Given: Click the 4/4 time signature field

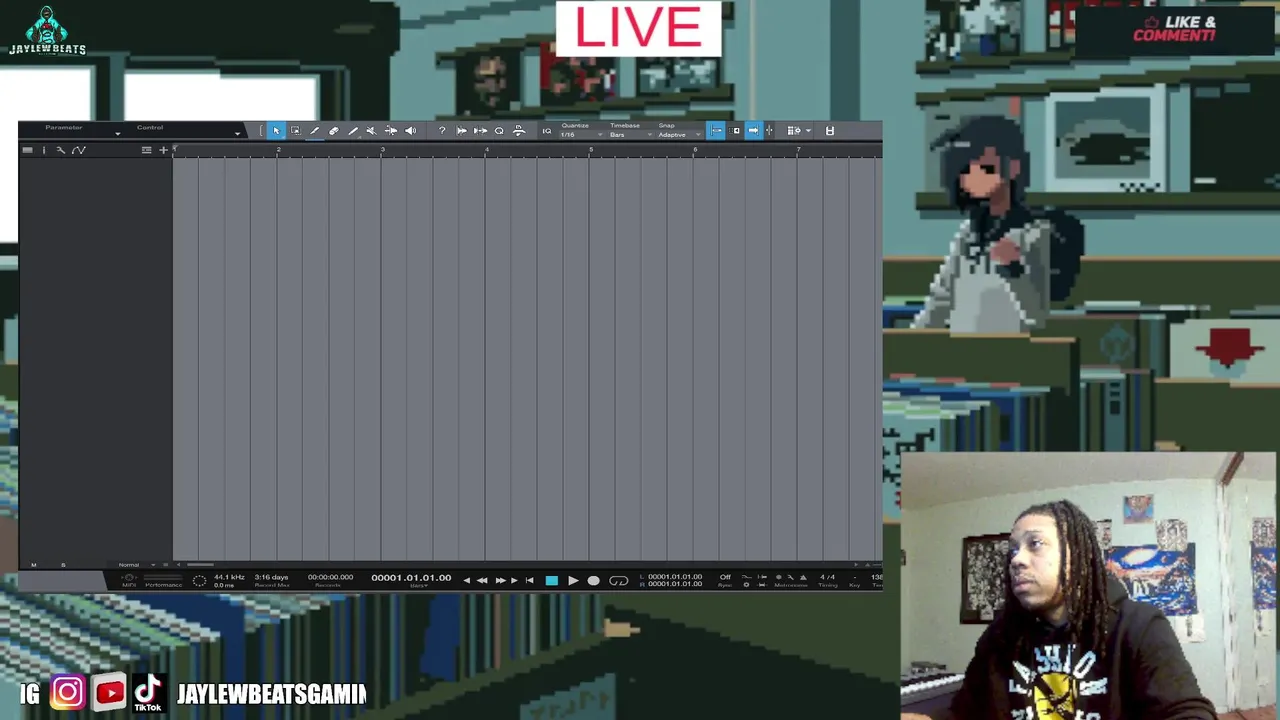Looking at the screenshot, I should [x=827, y=577].
